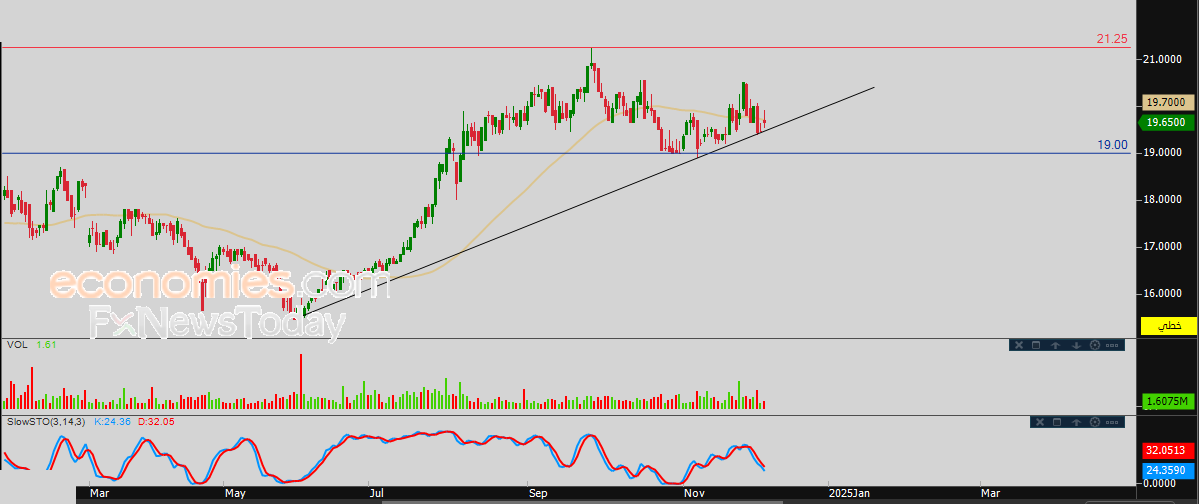Click the 18.0000 price axis label

pyautogui.click(x=1162, y=200)
